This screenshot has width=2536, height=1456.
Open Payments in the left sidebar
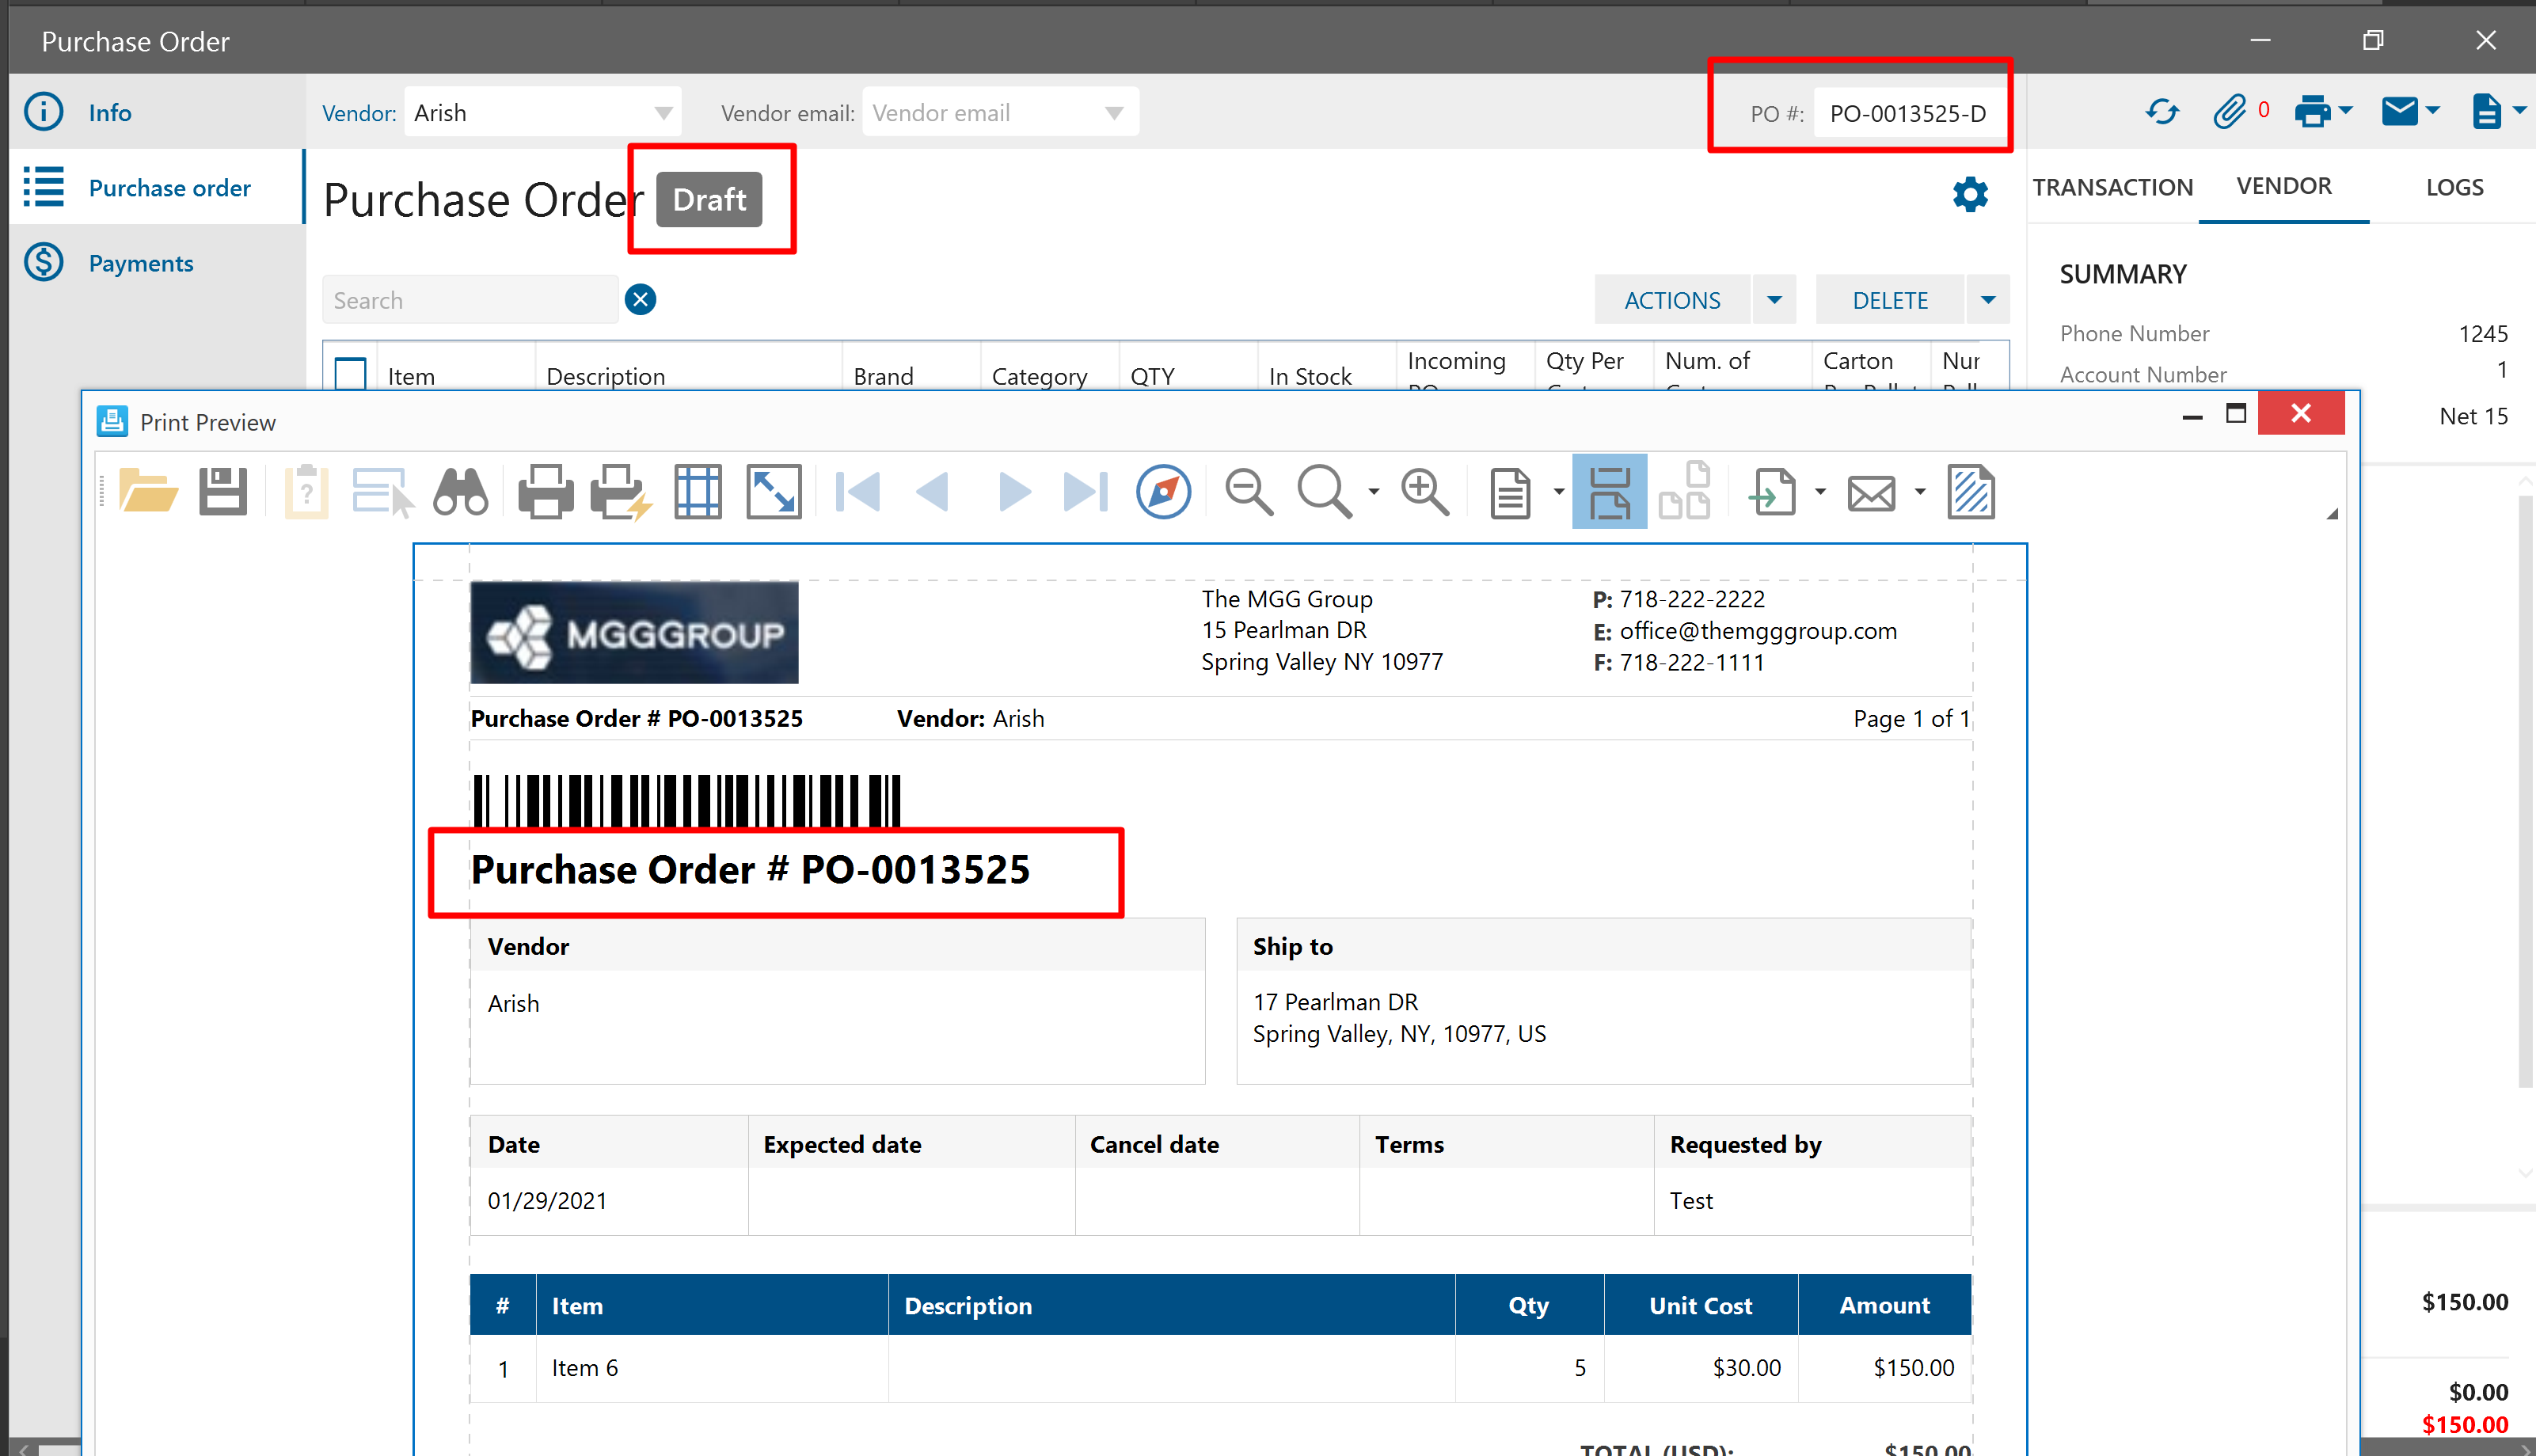coord(141,263)
